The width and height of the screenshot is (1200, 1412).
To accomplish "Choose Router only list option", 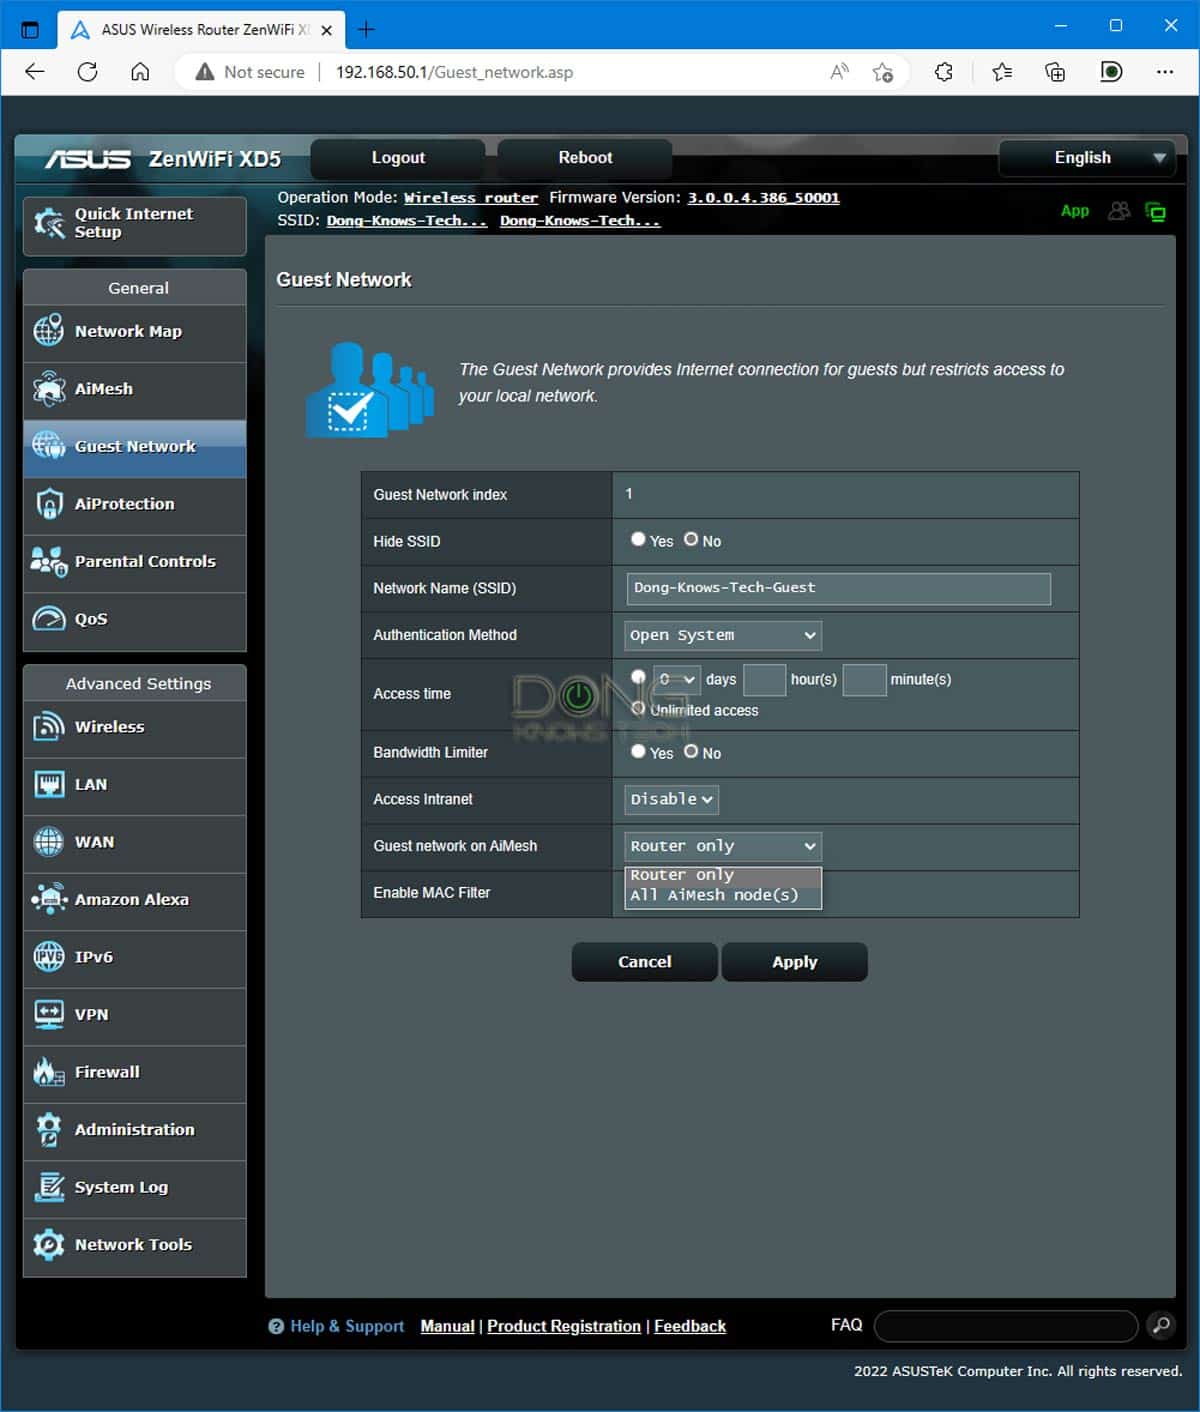I will tap(723, 875).
